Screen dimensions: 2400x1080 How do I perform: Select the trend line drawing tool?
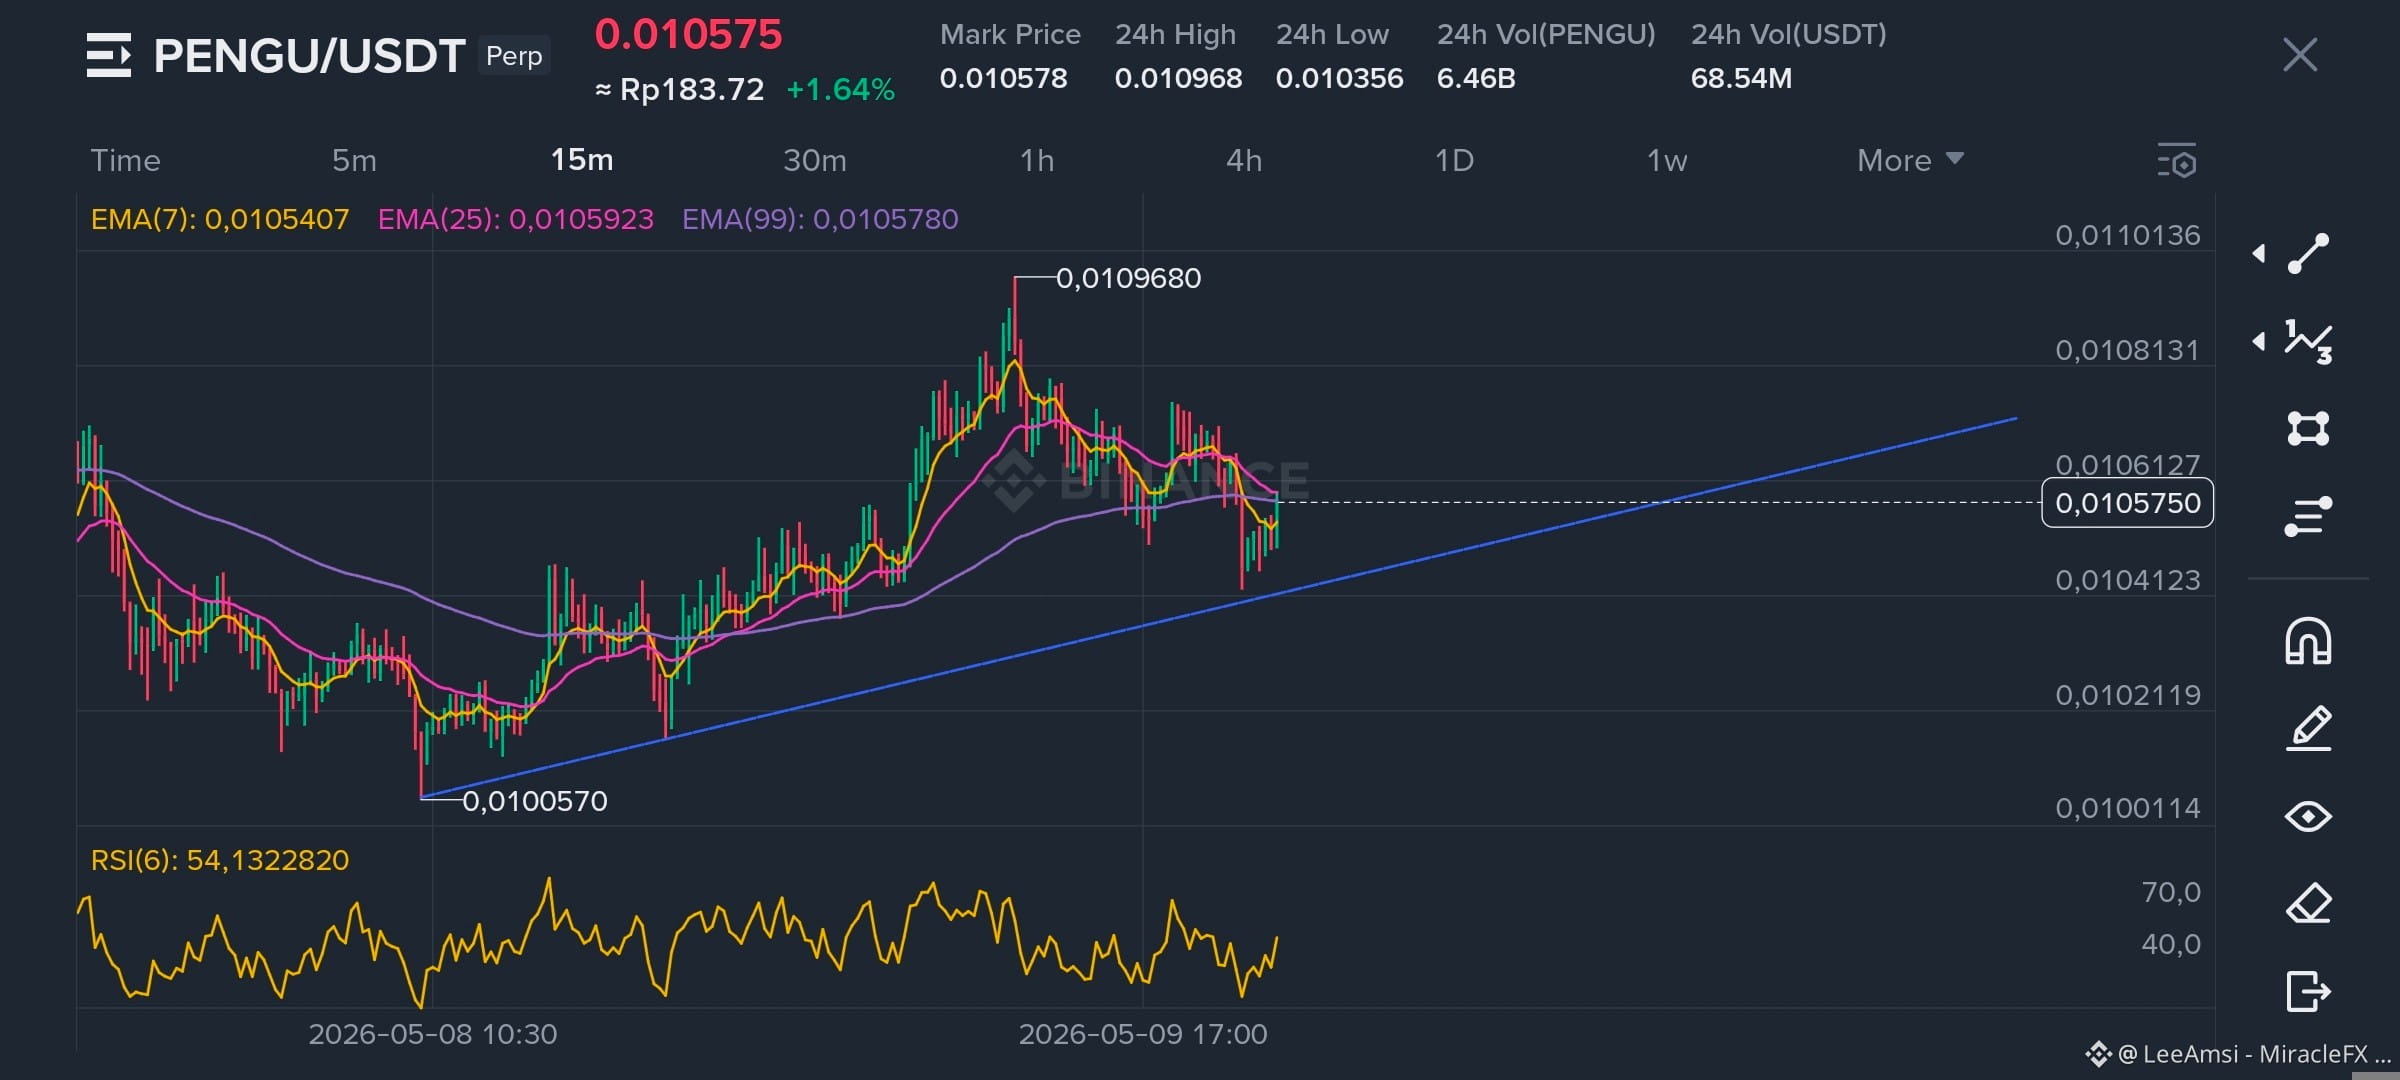coord(2308,254)
